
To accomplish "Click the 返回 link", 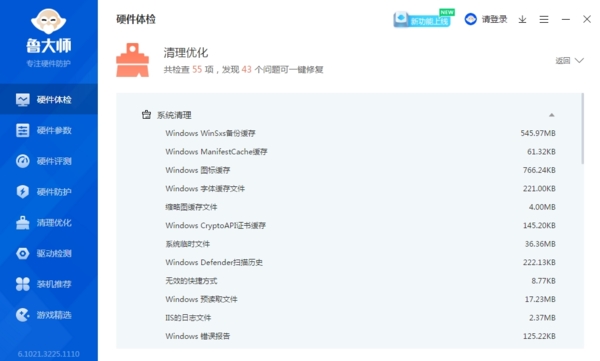I will click(563, 60).
